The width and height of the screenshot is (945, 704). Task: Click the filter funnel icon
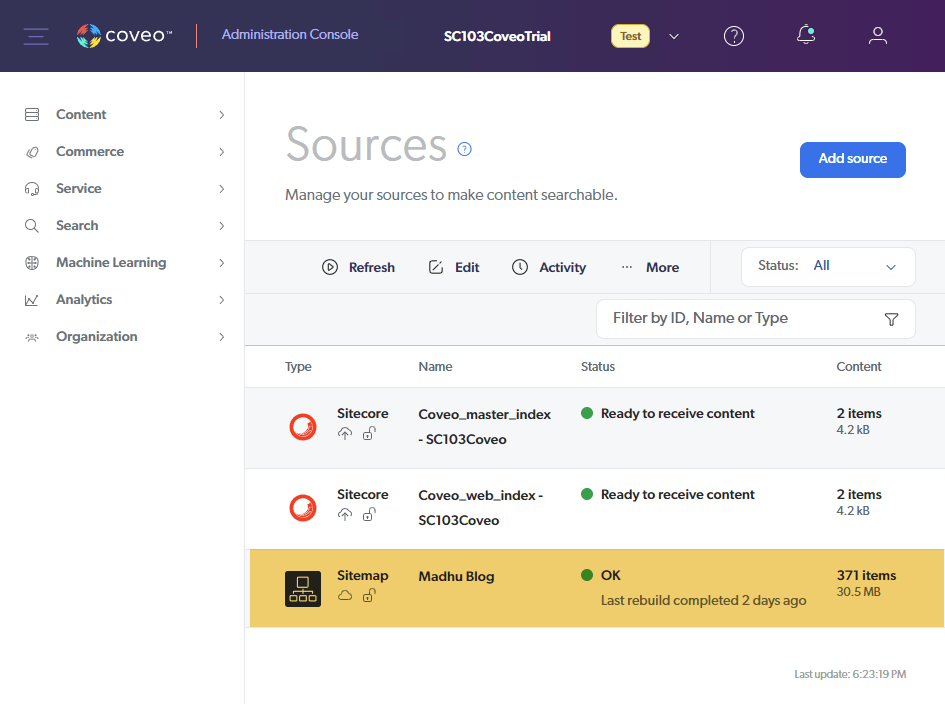tap(891, 319)
